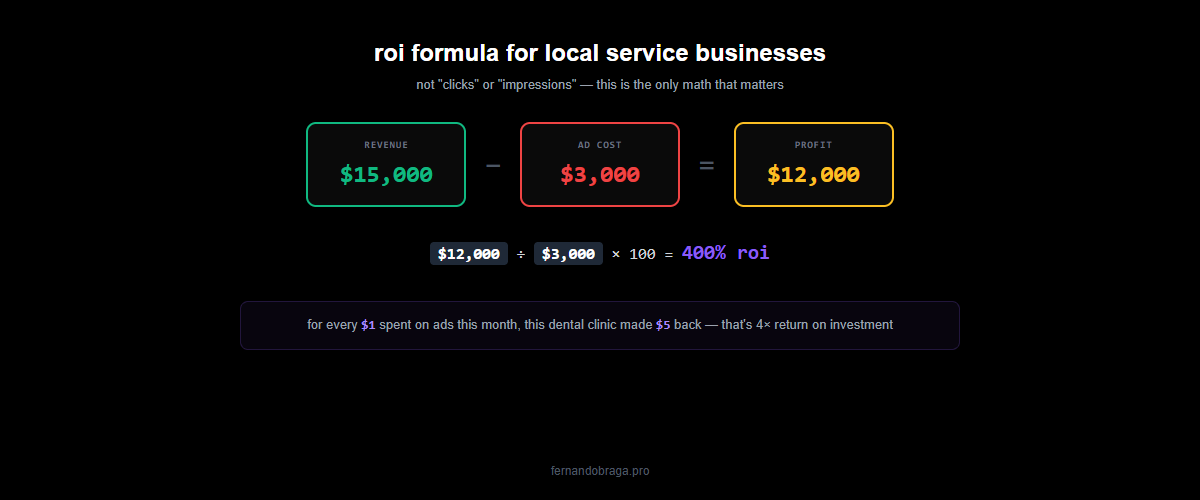
Task: Click the "roi formula for local service businesses" heading
Action: pyautogui.click(x=600, y=53)
